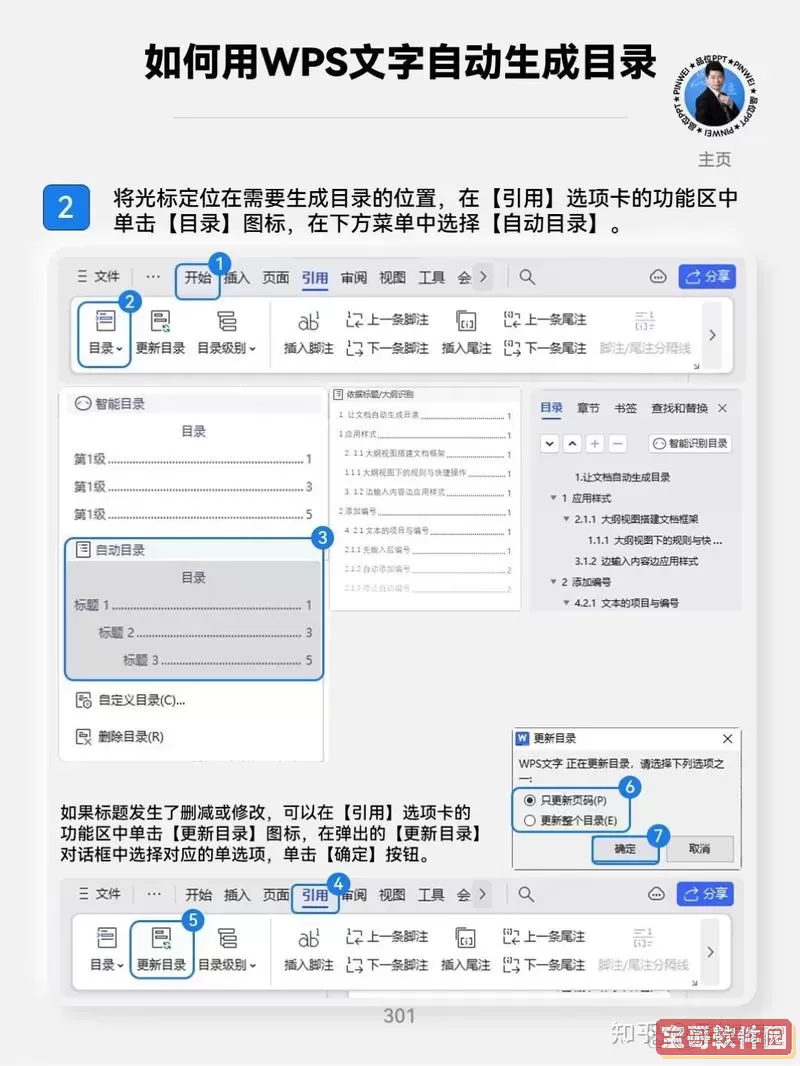This screenshot has height=1066, width=800.
Task: Collapse the '4.2.1 文本的项目与编号' node
Action: click(x=566, y=602)
